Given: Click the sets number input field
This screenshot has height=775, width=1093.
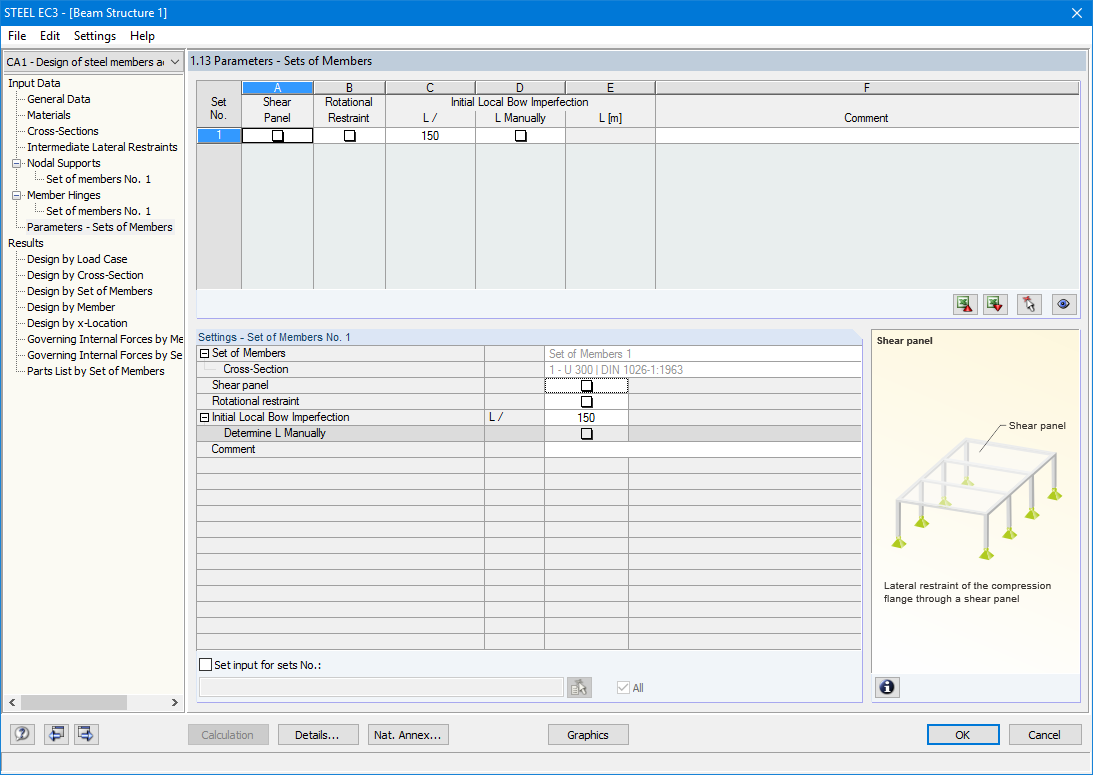Looking at the screenshot, I should 381,688.
